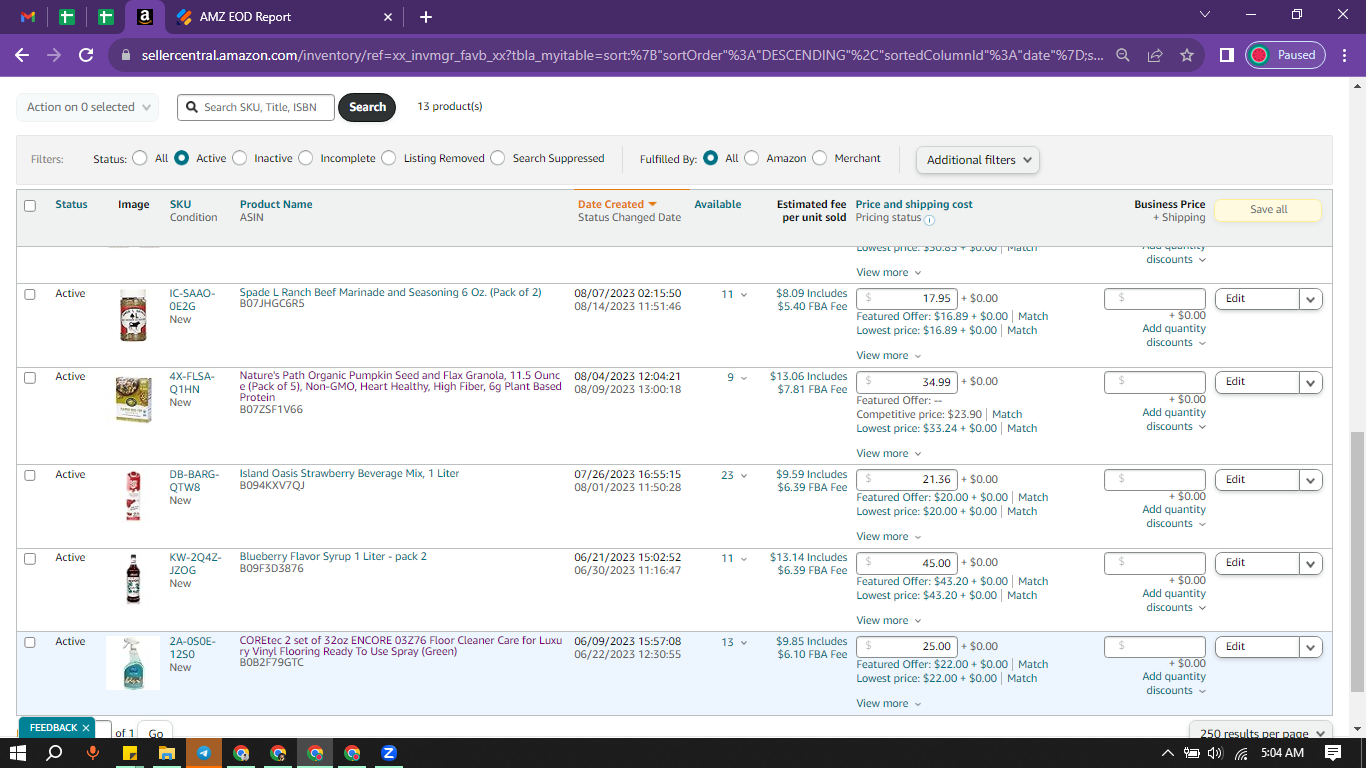Sort by the Product Name column header
The image size is (1366, 768).
[x=276, y=204]
